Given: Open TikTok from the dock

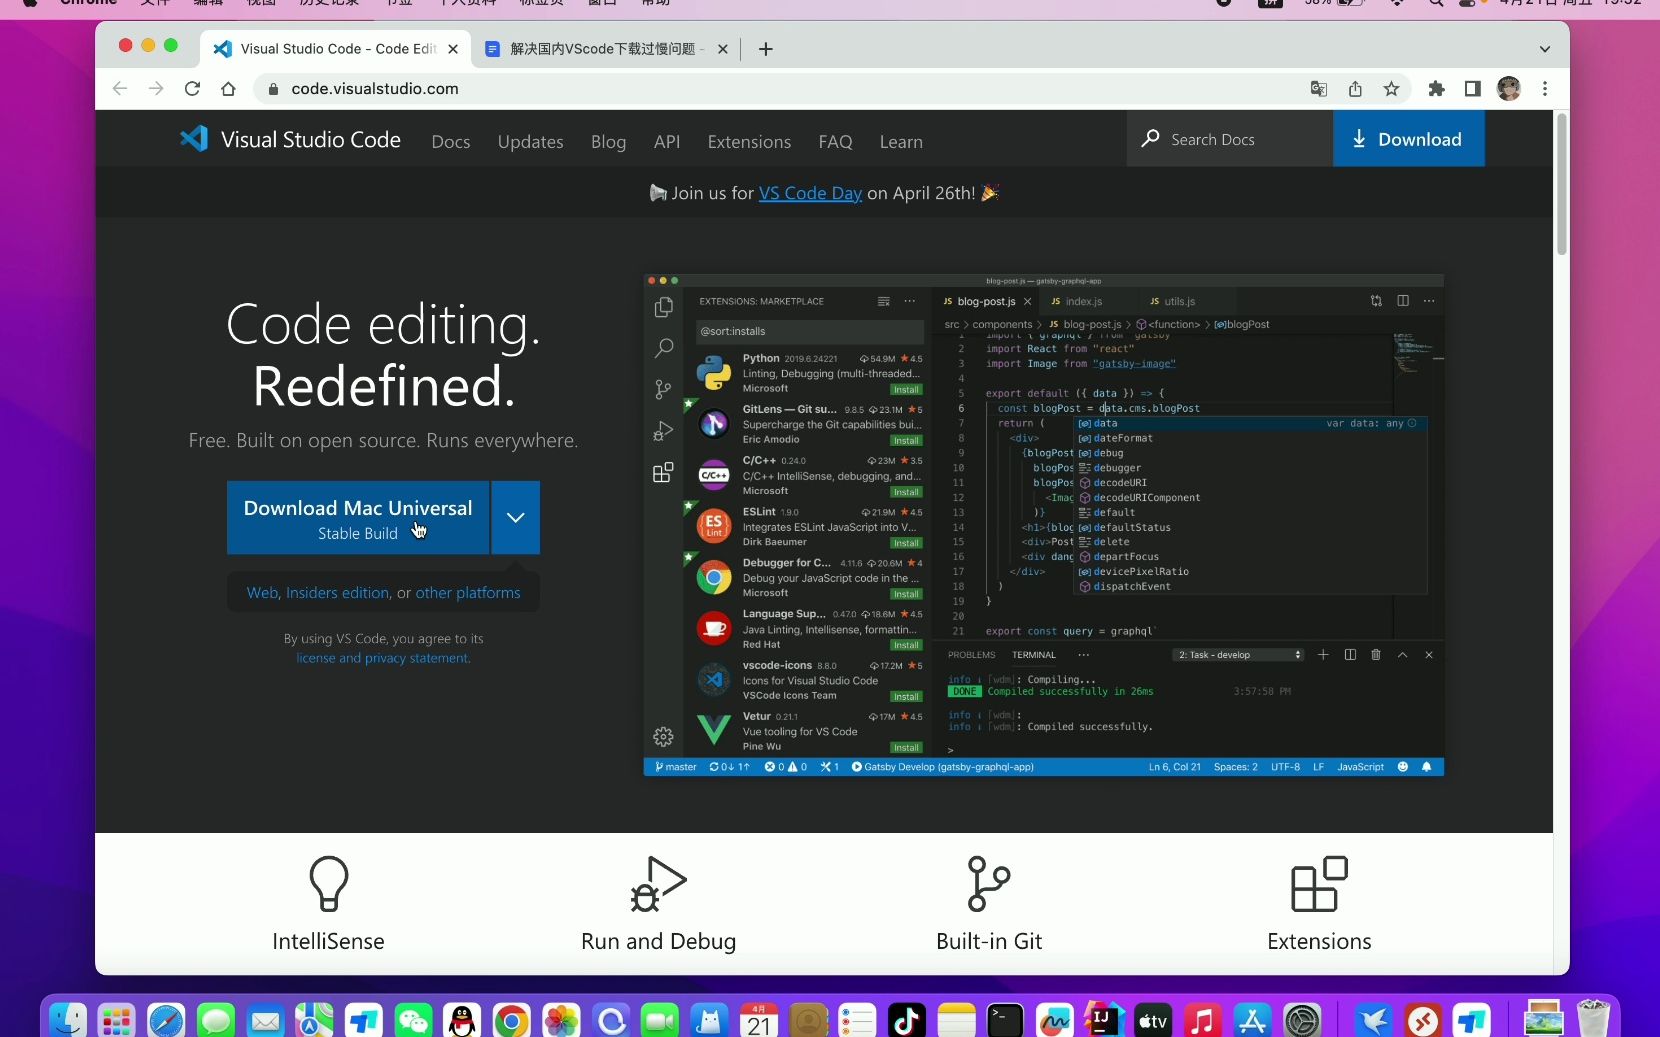Looking at the screenshot, I should coord(907,1021).
